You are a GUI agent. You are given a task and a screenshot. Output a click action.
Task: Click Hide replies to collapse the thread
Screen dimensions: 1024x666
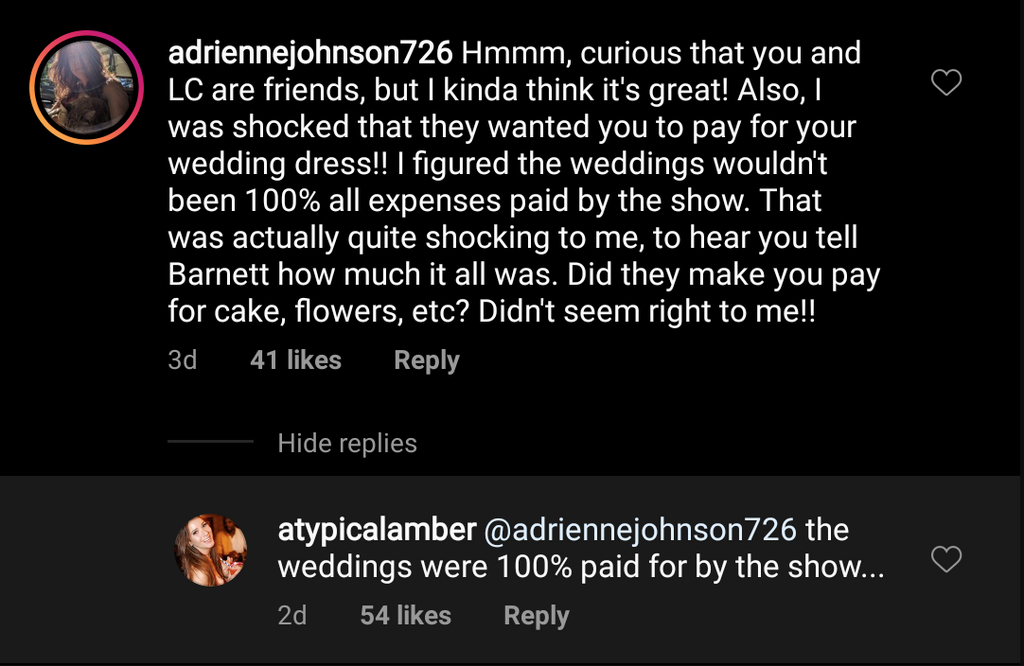(x=347, y=443)
